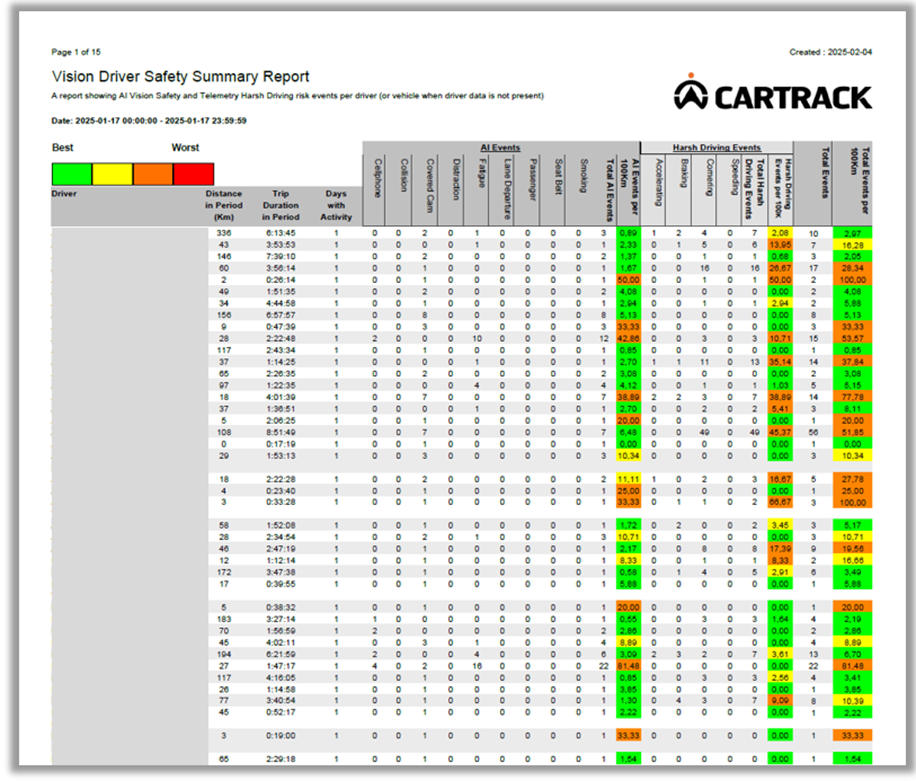Image resolution: width=916 pixels, height=781 pixels.
Task: Click the trip duration '1:47:17'
Action: click(280, 666)
